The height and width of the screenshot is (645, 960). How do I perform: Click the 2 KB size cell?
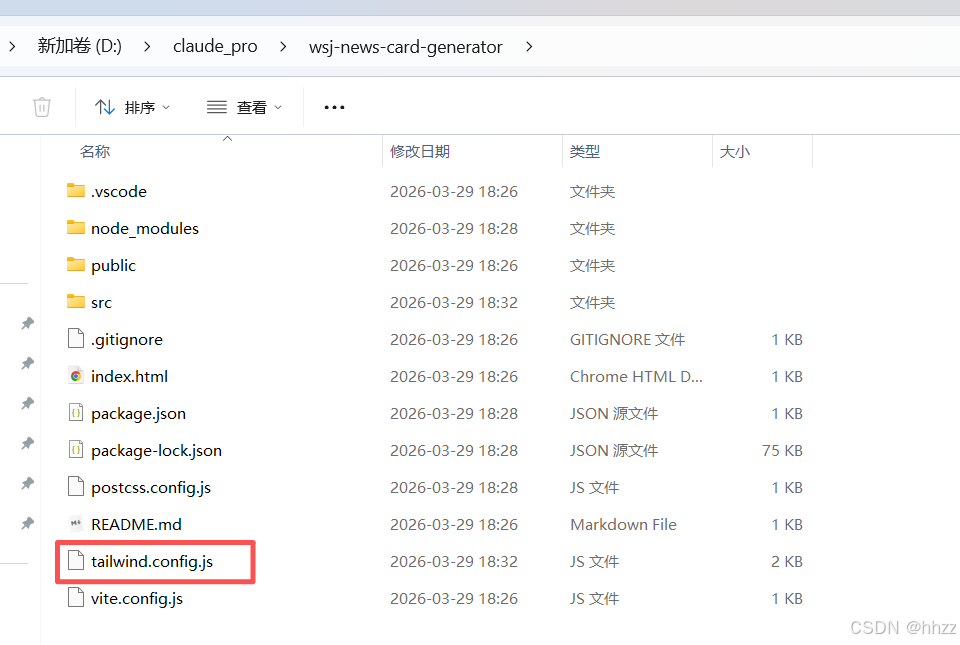click(x=787, y=562)
